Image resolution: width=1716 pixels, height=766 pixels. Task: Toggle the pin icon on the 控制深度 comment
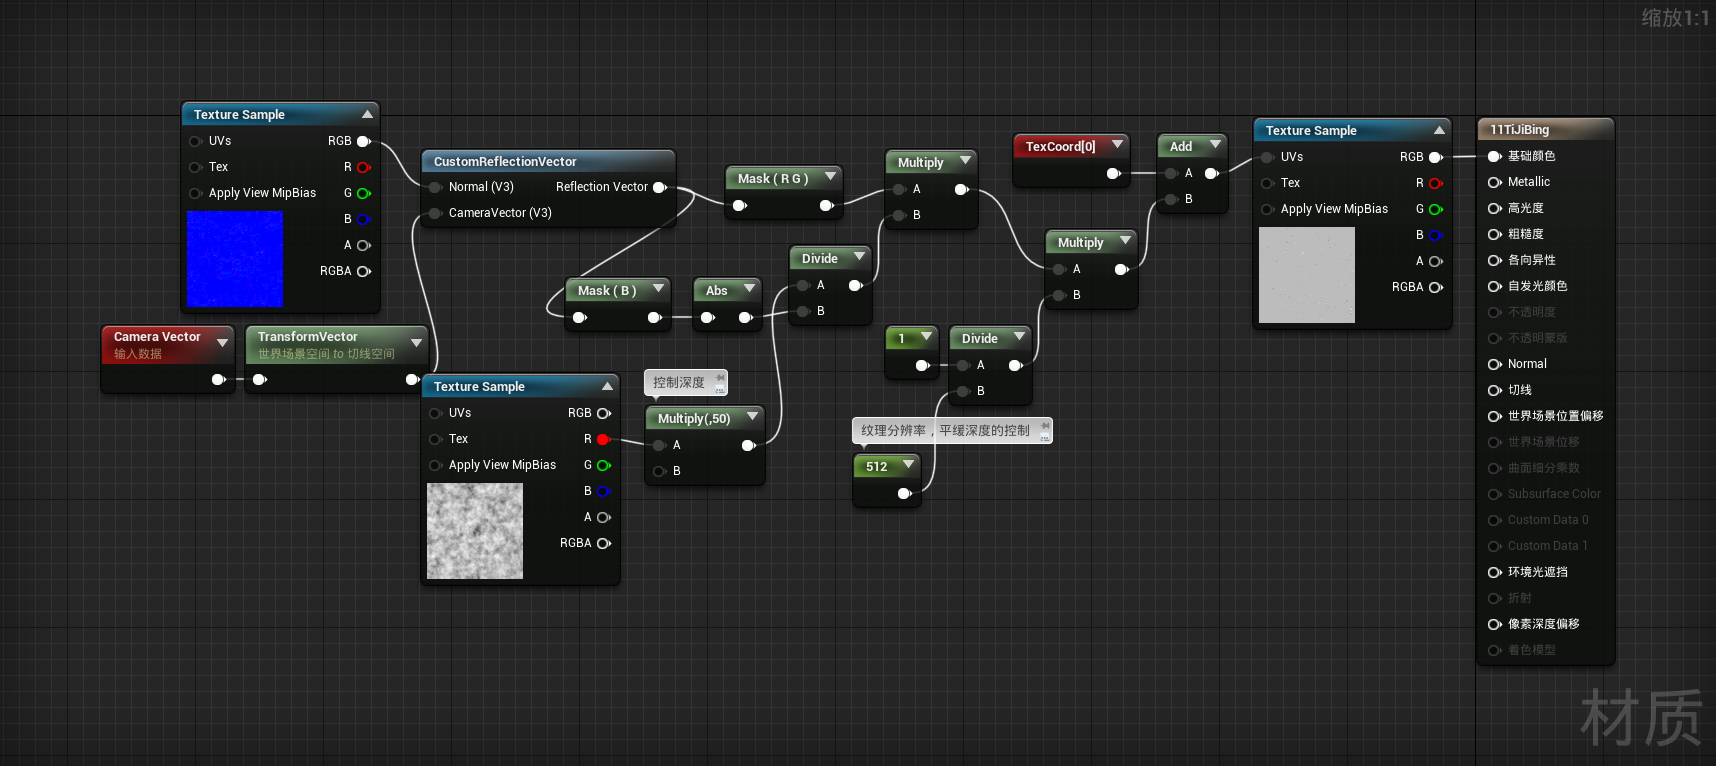tap(720, 377)
